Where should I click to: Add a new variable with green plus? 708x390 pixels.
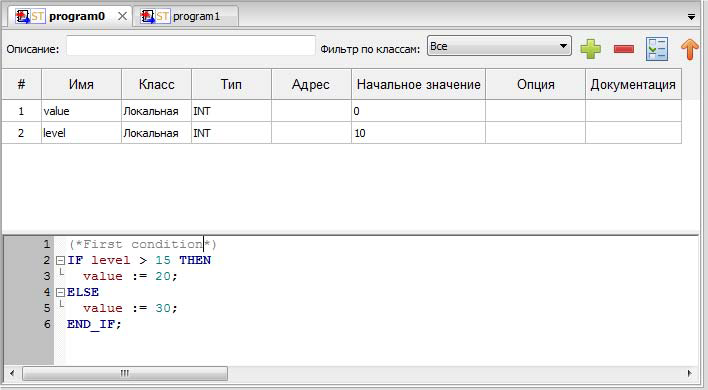tap(591, 48)
